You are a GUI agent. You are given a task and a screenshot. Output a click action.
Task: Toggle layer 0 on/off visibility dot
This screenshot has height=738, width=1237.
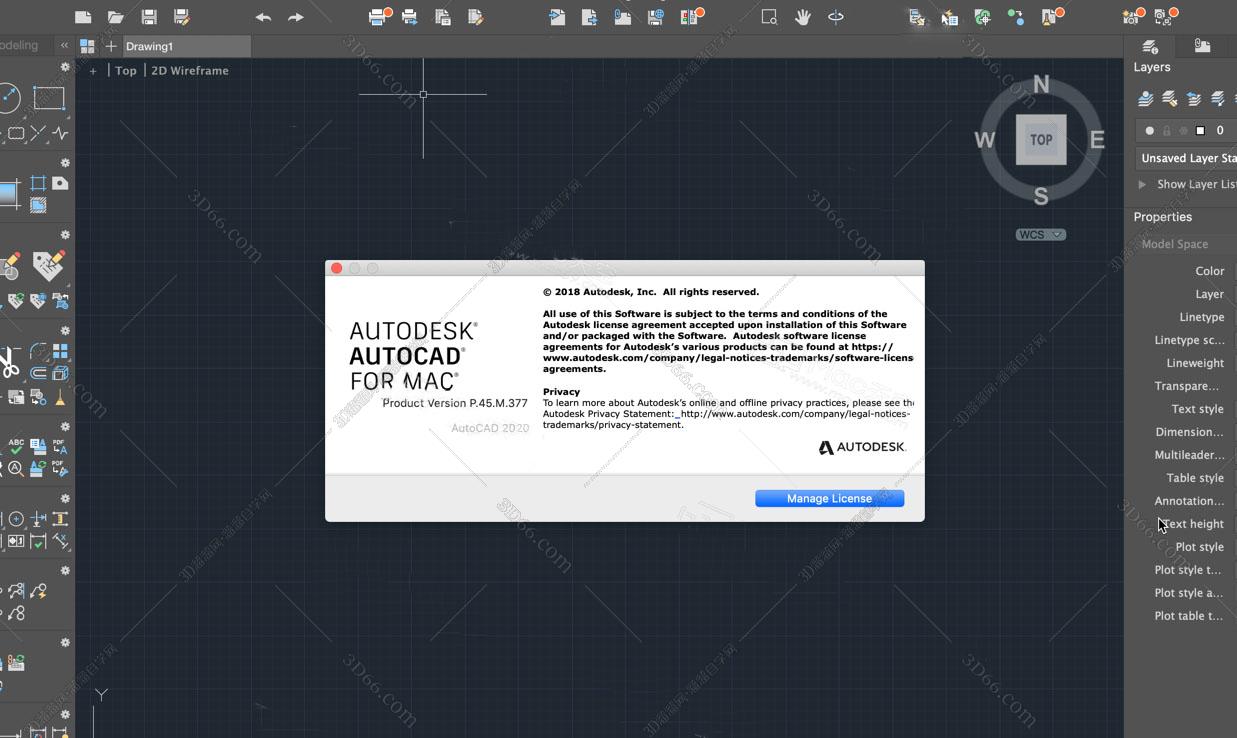pyautogui.click(x=1150, y=131)
